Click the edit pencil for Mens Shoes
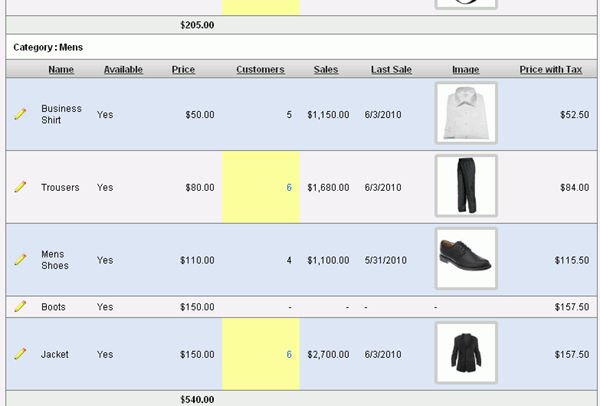This screenshot has height=406, width=600. click(x=20, y=260)
